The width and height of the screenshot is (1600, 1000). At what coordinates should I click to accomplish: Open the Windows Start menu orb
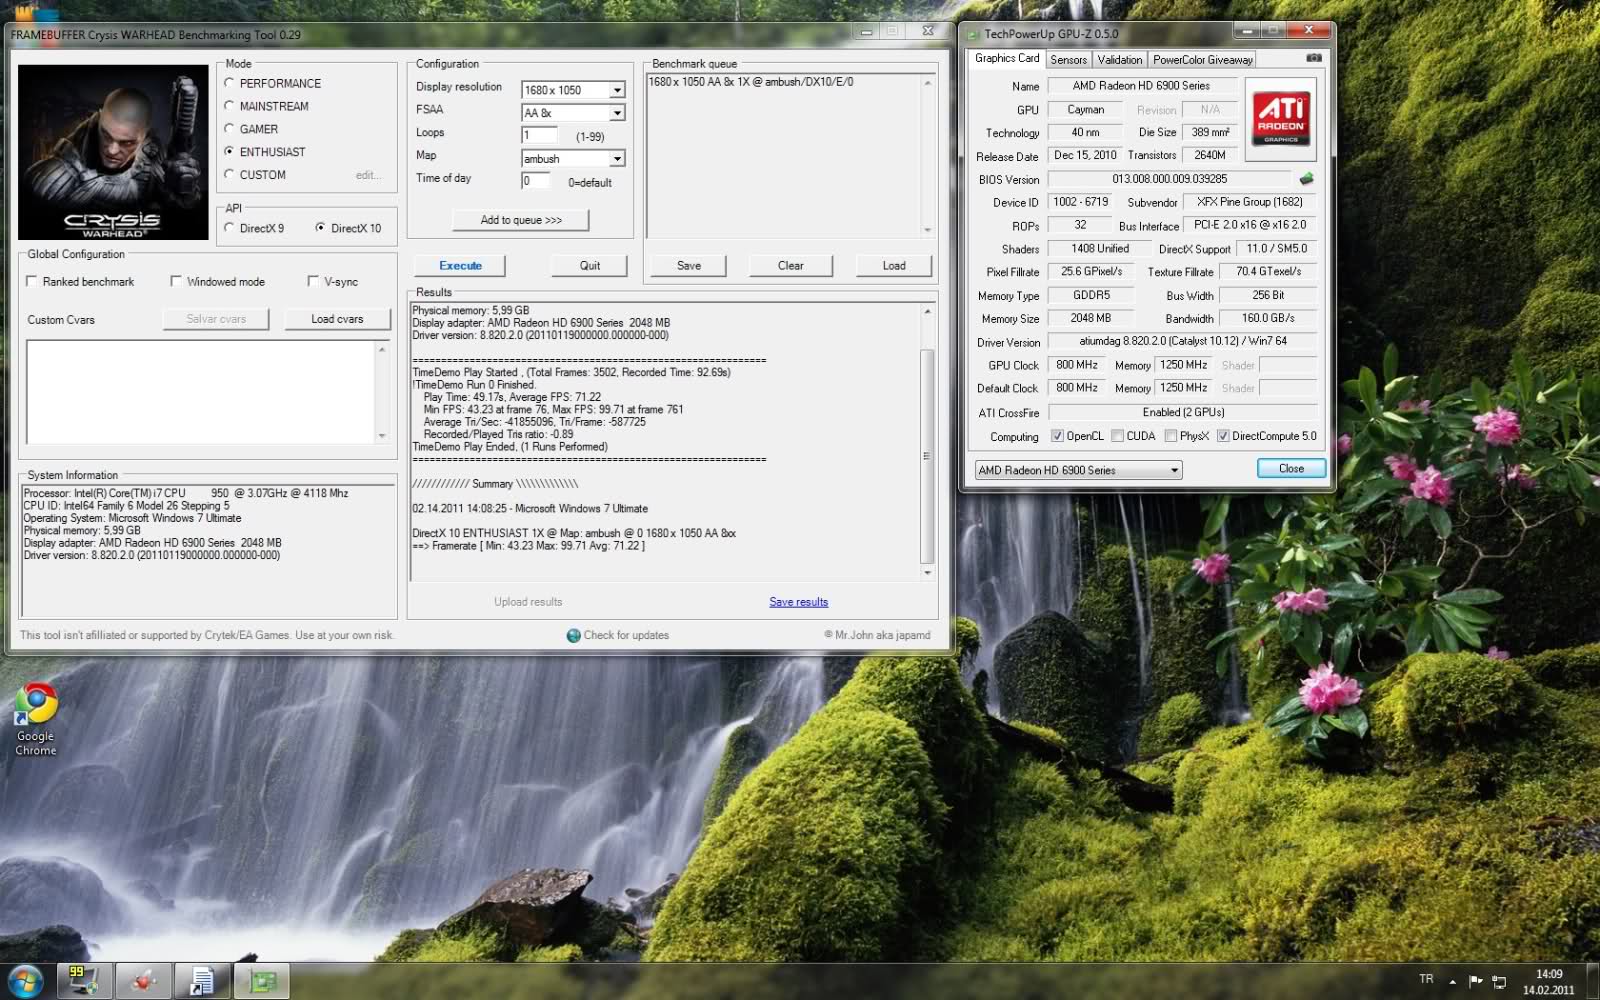(x=24, y=980)
